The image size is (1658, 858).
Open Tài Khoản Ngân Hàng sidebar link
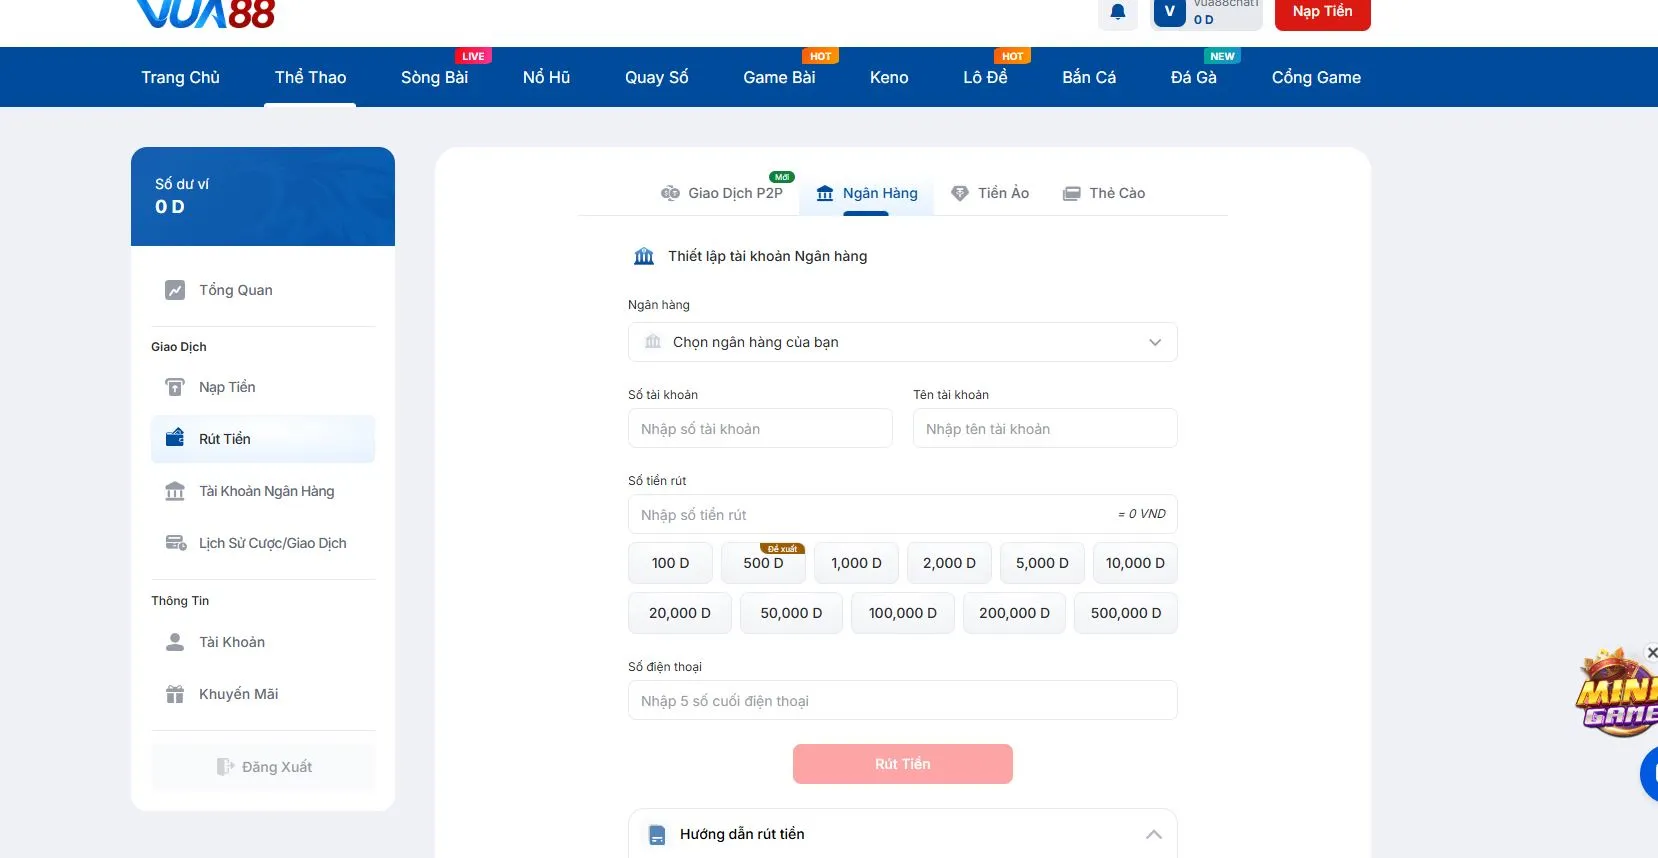coord(263,491)
